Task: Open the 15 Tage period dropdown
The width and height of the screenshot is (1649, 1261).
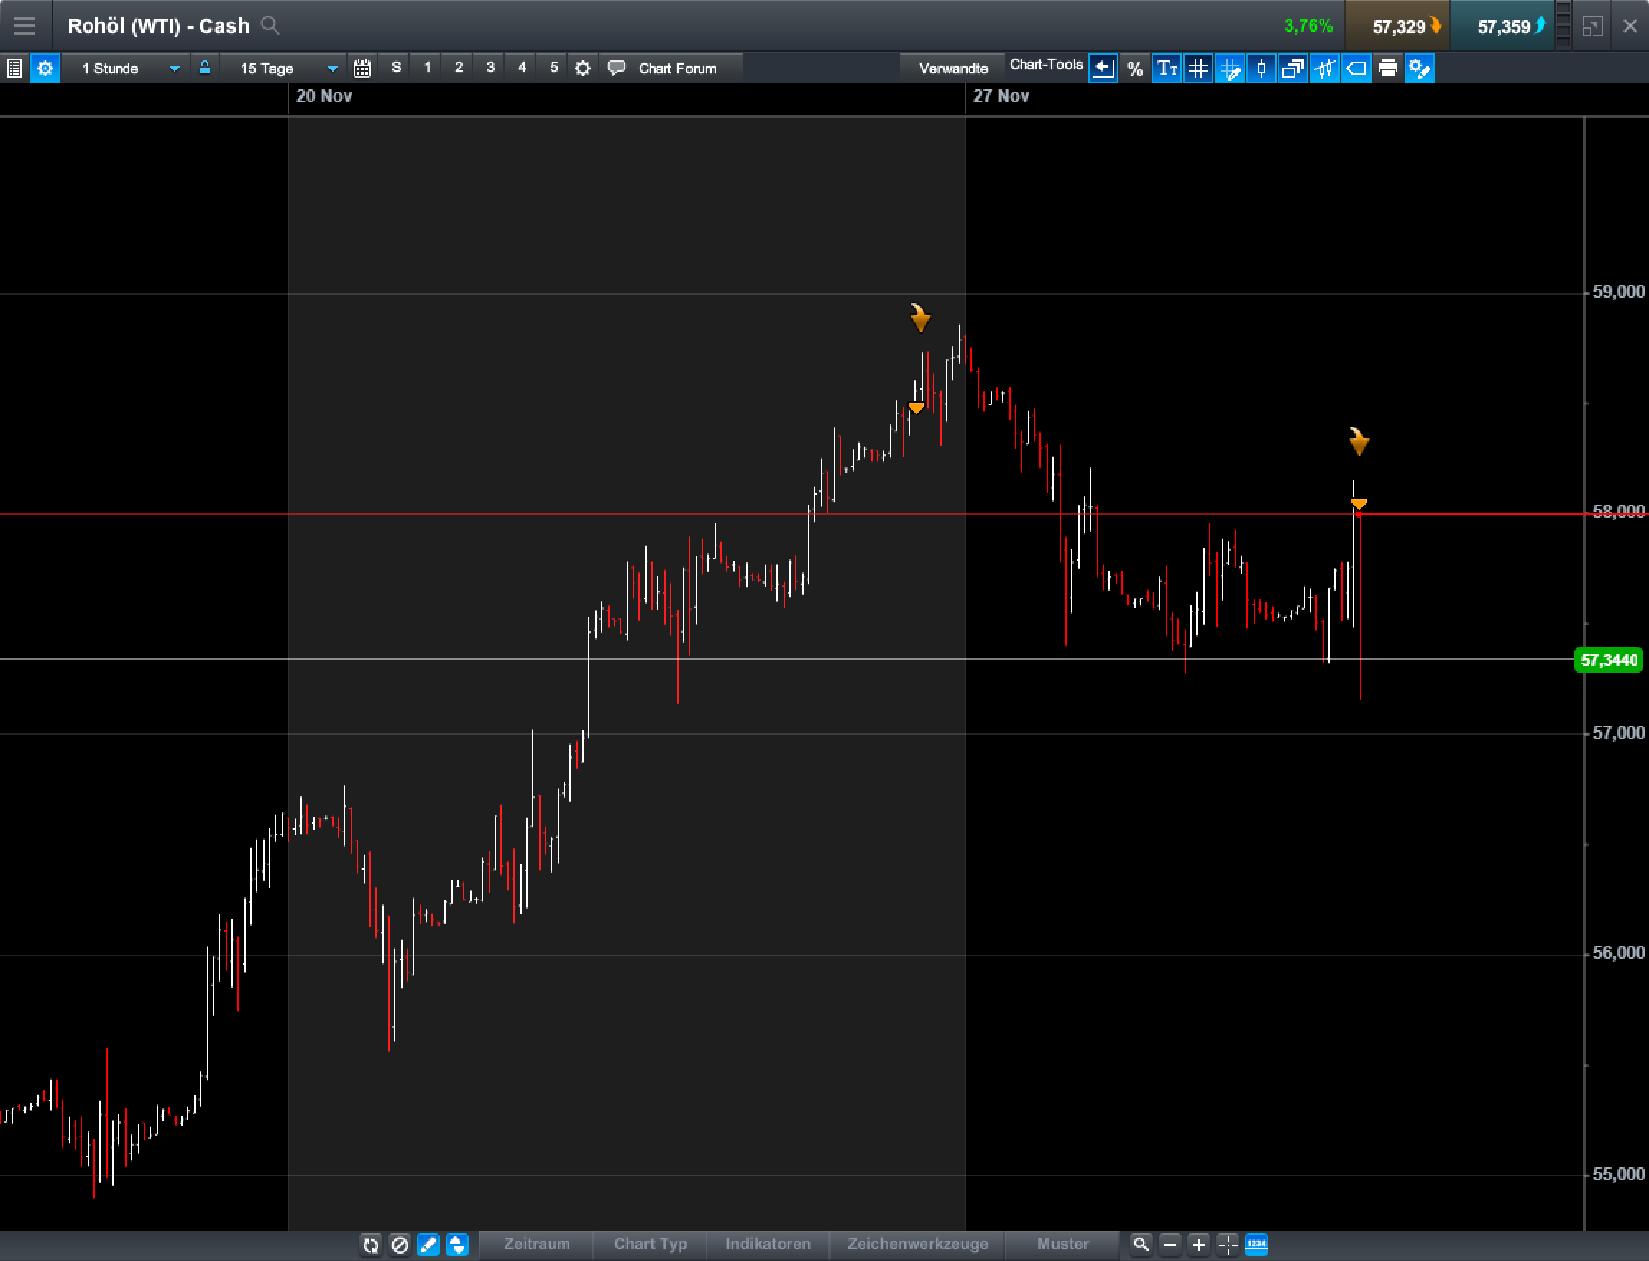Action: point(283,68)
